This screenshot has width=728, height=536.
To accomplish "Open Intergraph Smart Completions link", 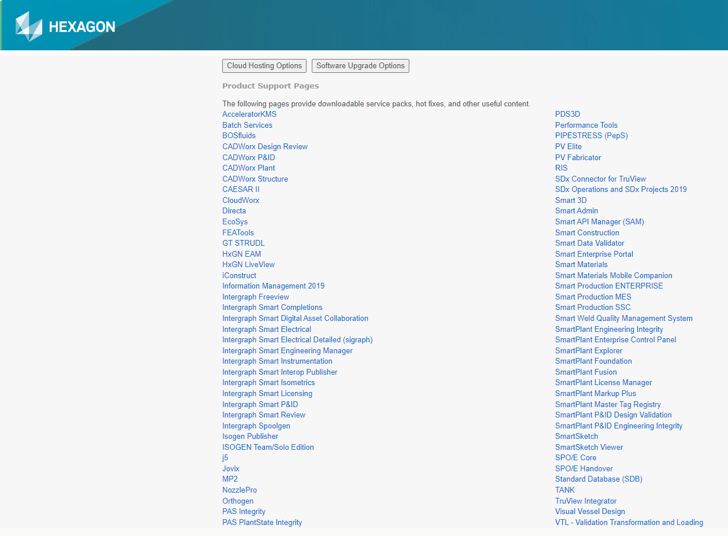I will tap(272, 307).
